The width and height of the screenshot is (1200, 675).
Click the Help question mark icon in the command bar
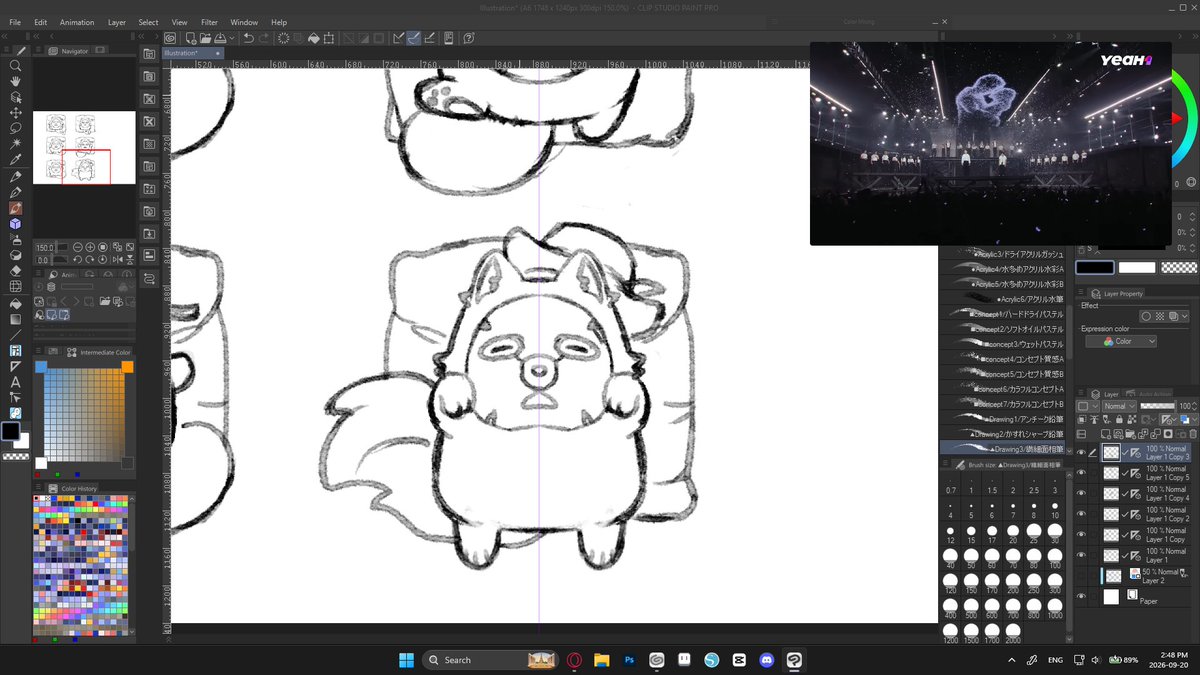click(x=468, y=38)
